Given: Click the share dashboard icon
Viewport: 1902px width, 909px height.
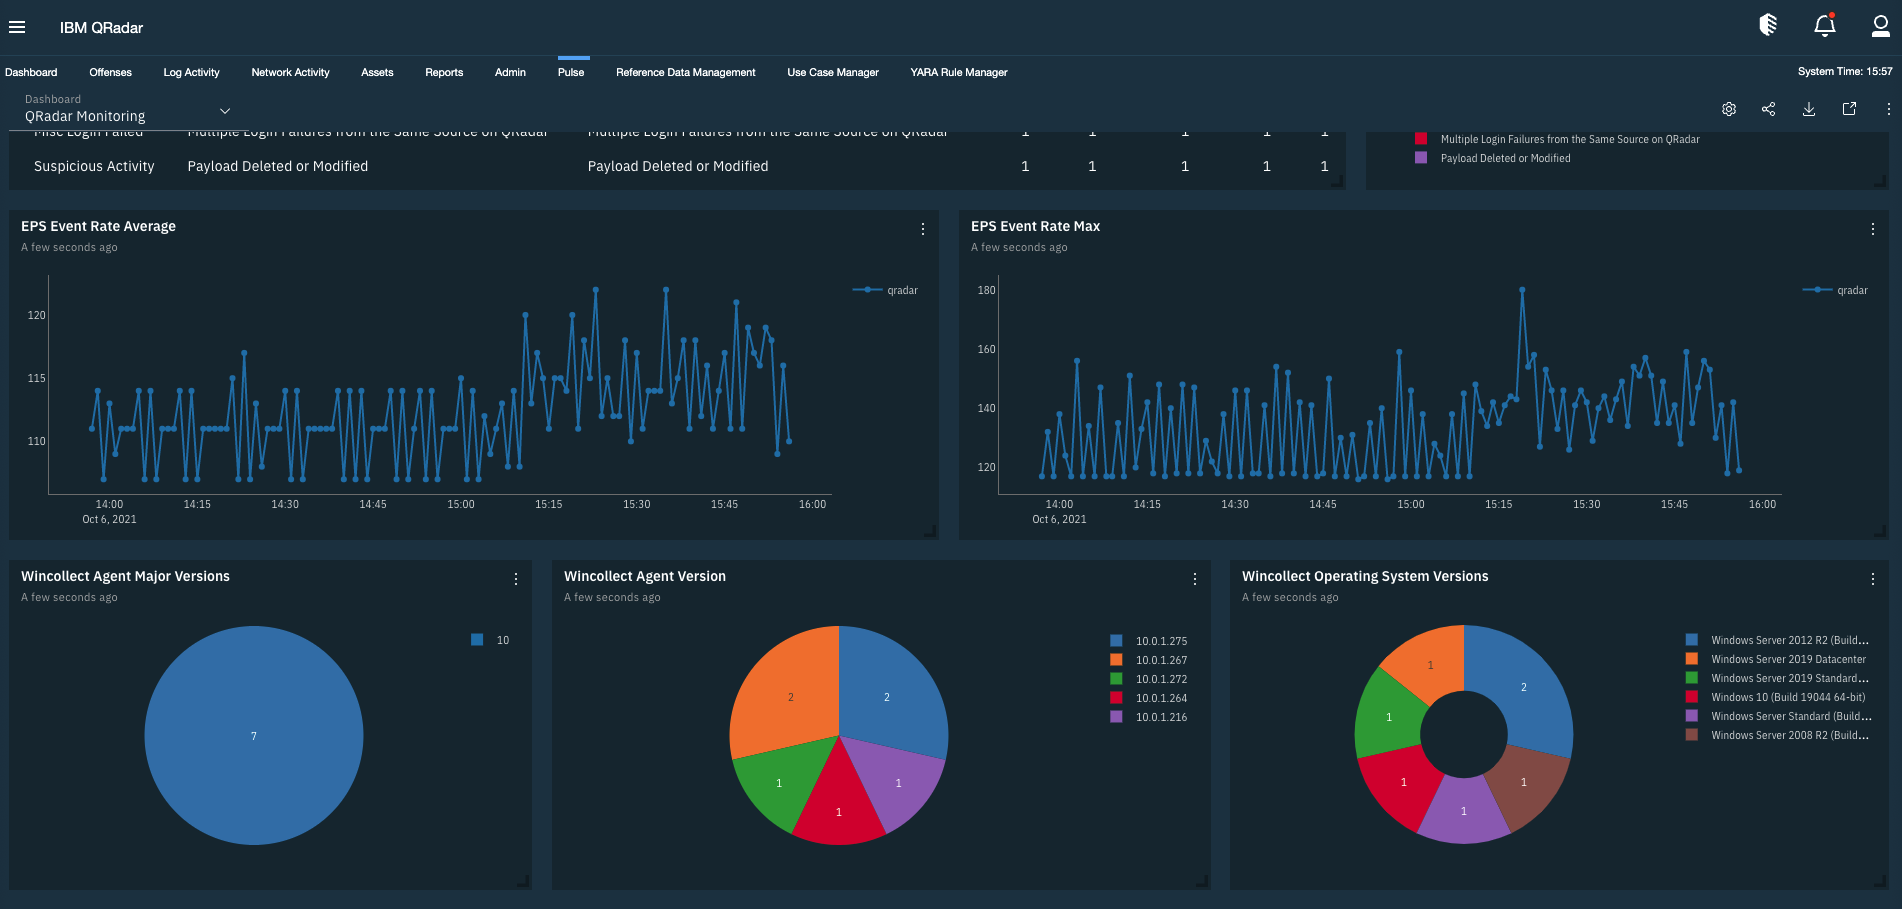Looking at the screenshot, I should coord(1768,108).
